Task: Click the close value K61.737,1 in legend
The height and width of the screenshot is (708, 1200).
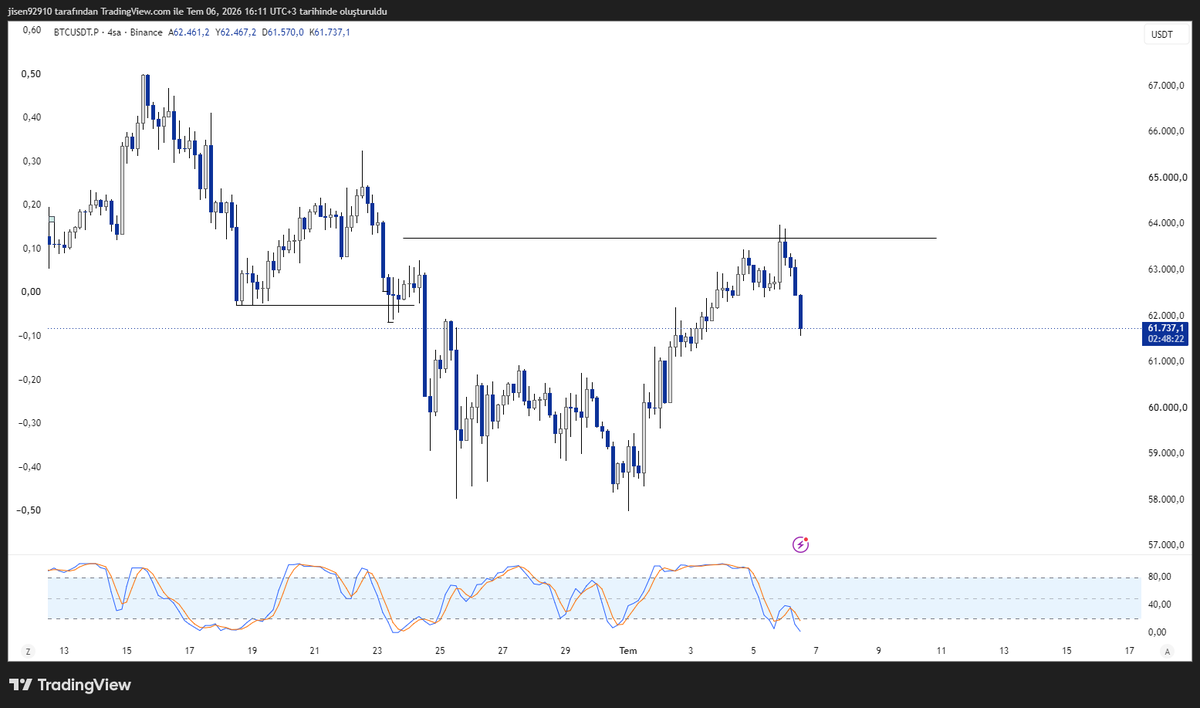Action: pyautogui.click(x=330, y=33)
